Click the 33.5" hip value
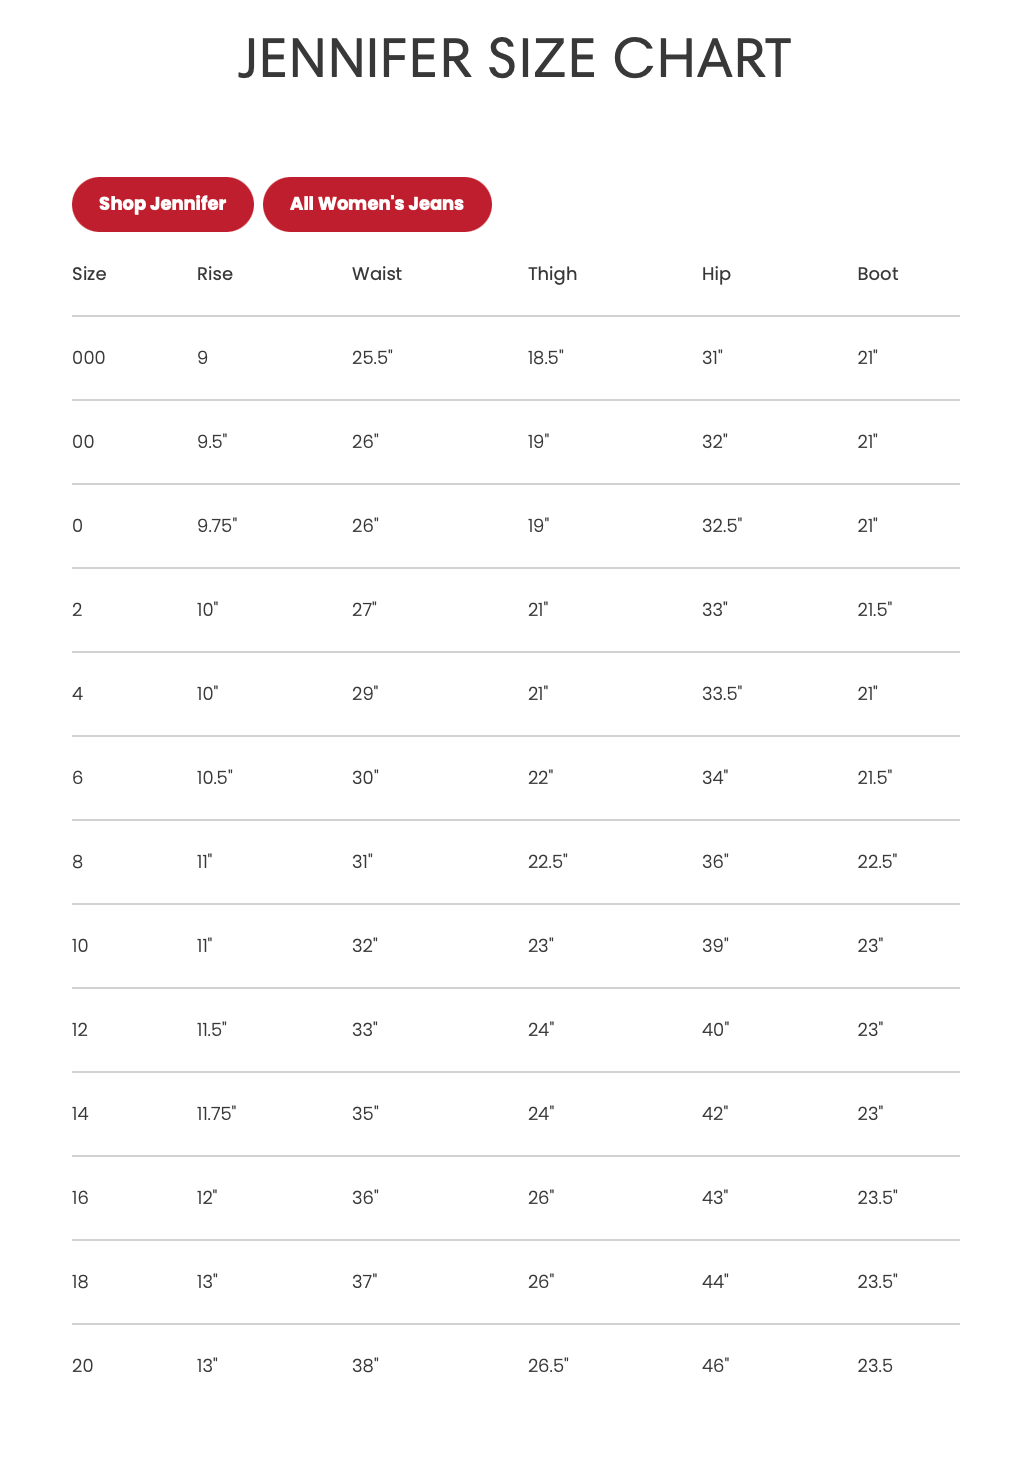 [x=722, y=694]
